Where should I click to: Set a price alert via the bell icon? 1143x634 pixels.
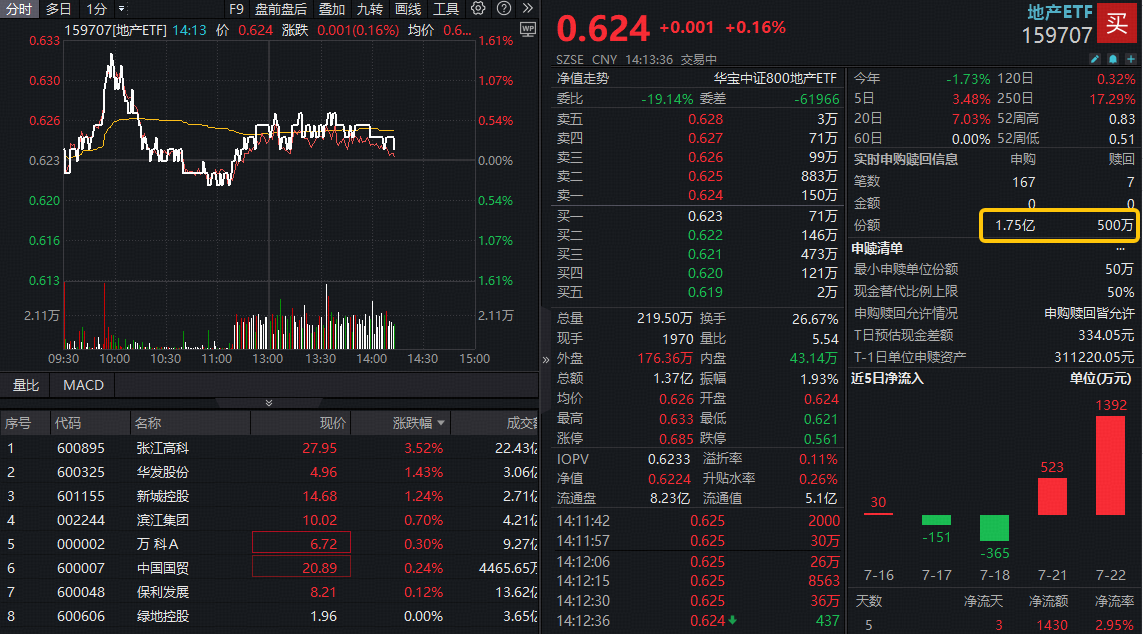coord(1112,58)
